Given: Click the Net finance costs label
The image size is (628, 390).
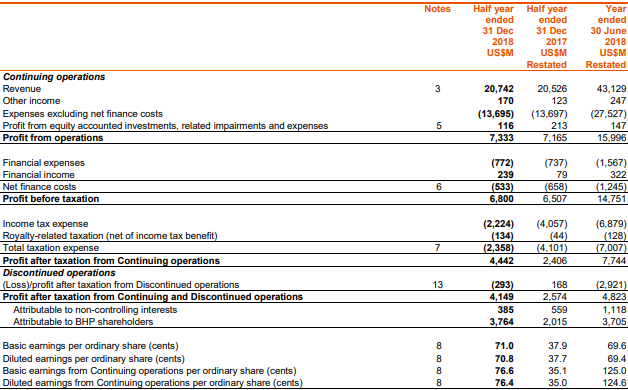Looking at the screenshot, I should [x=39, y=187].
